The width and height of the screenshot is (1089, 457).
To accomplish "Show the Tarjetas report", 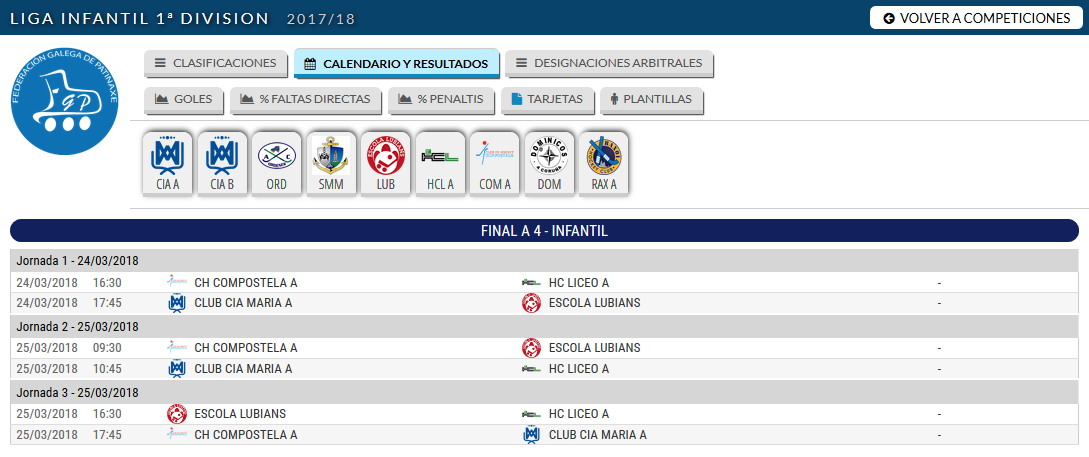I will coord(547,99).
